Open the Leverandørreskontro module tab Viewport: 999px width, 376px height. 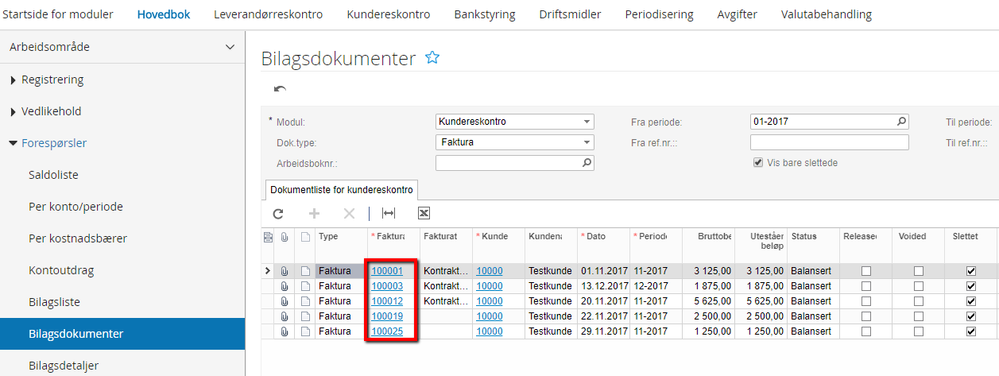(268, 14)
